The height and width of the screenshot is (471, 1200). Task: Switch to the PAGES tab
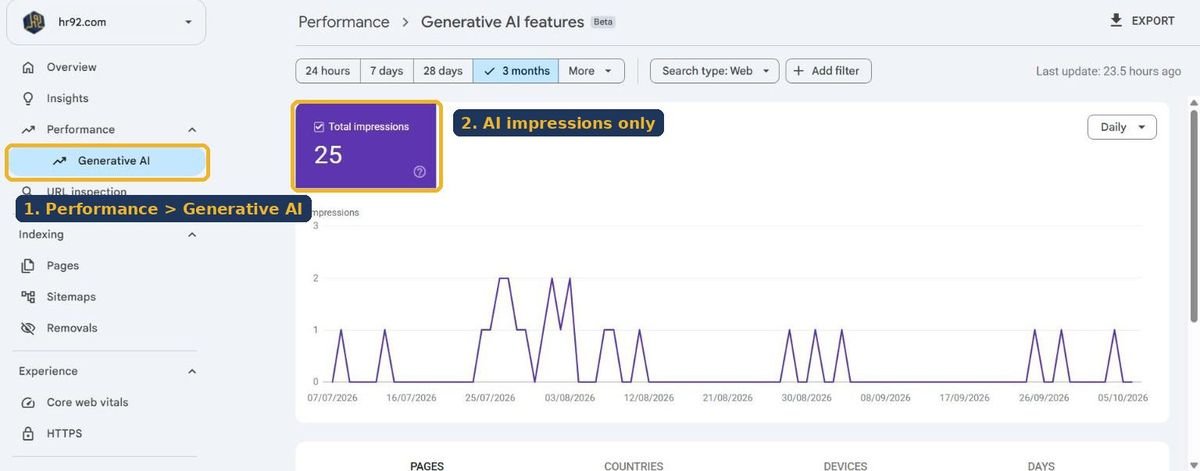click(x=427, y=466)
